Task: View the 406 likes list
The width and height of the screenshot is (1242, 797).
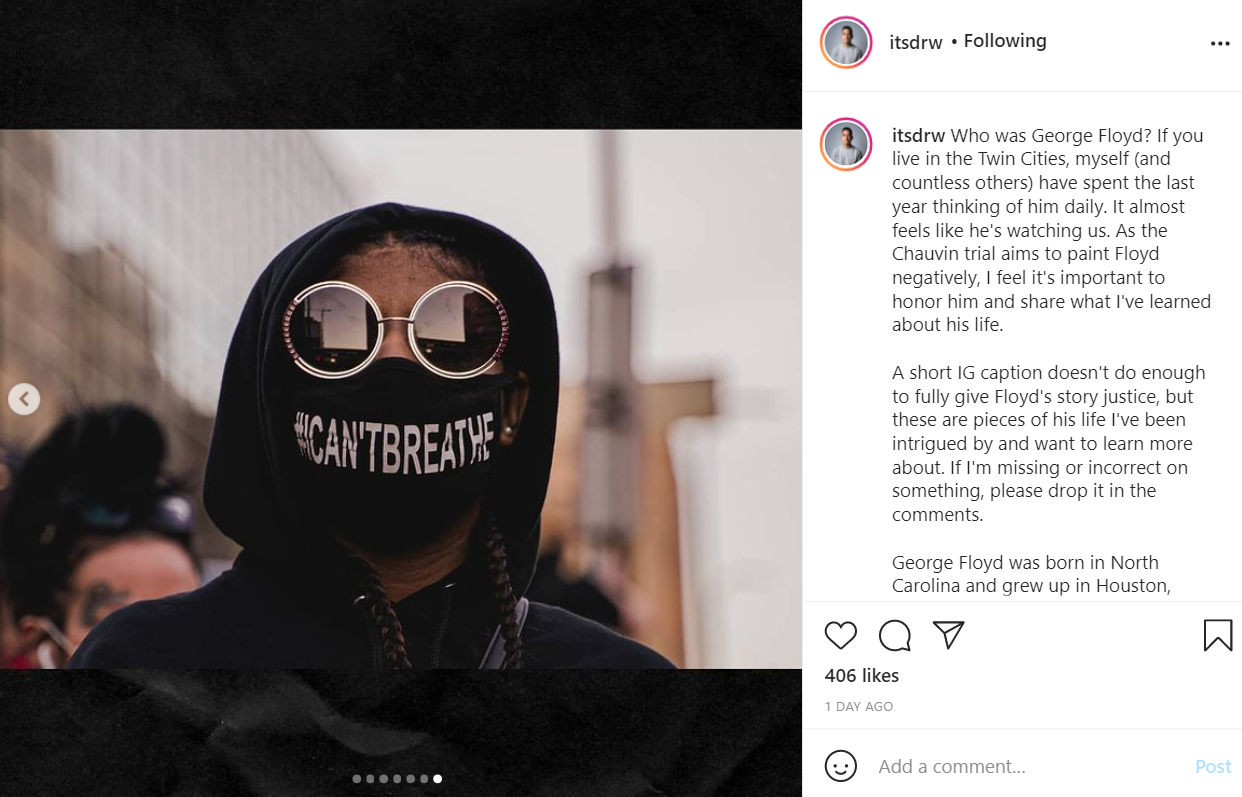Action: click(862, 676)
